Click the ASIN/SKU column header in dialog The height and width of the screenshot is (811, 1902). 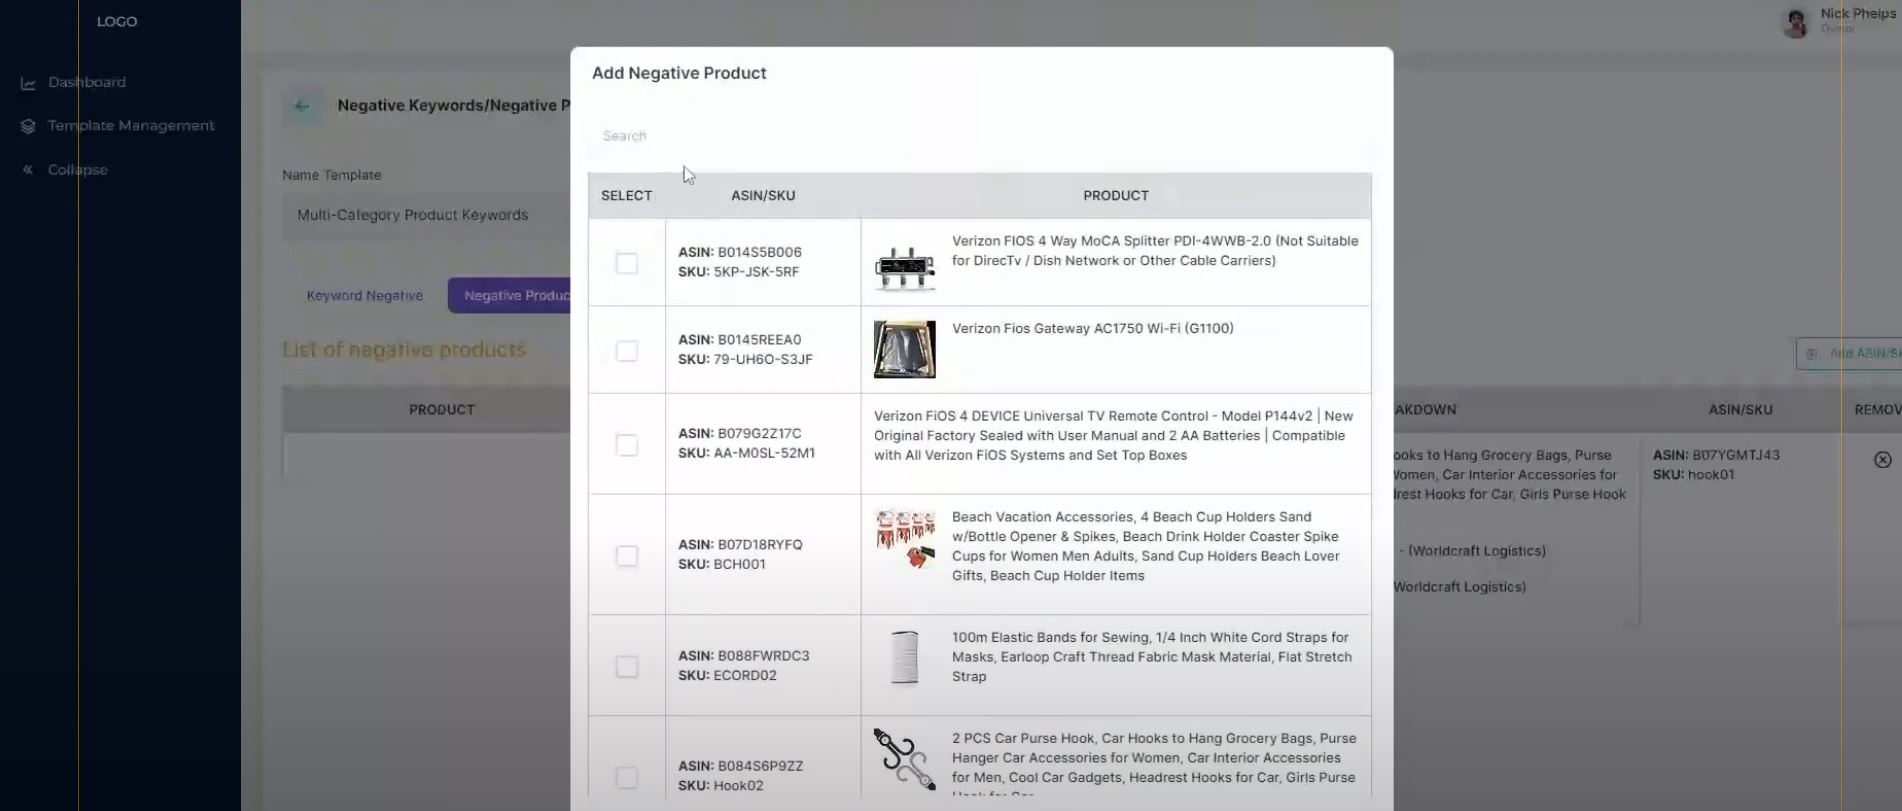pos(763,196)
